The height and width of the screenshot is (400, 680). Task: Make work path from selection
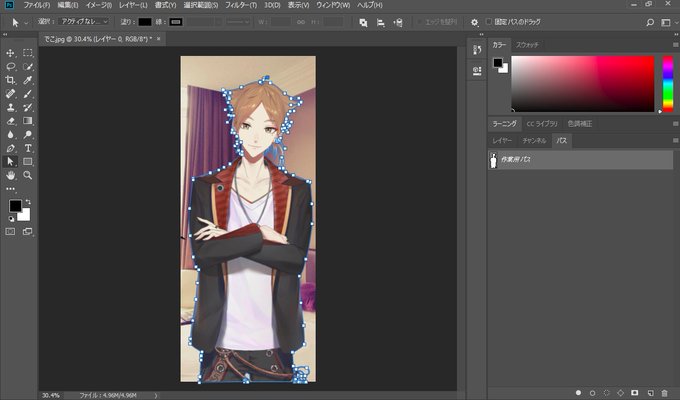pos(621,393)
